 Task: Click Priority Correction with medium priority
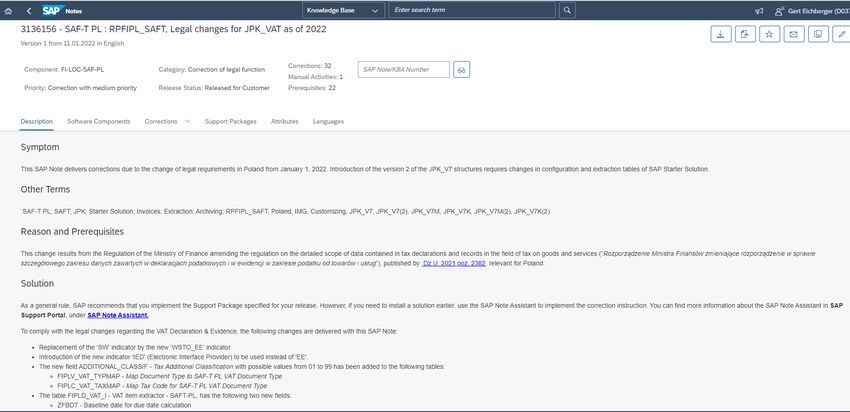pos(81,88)
